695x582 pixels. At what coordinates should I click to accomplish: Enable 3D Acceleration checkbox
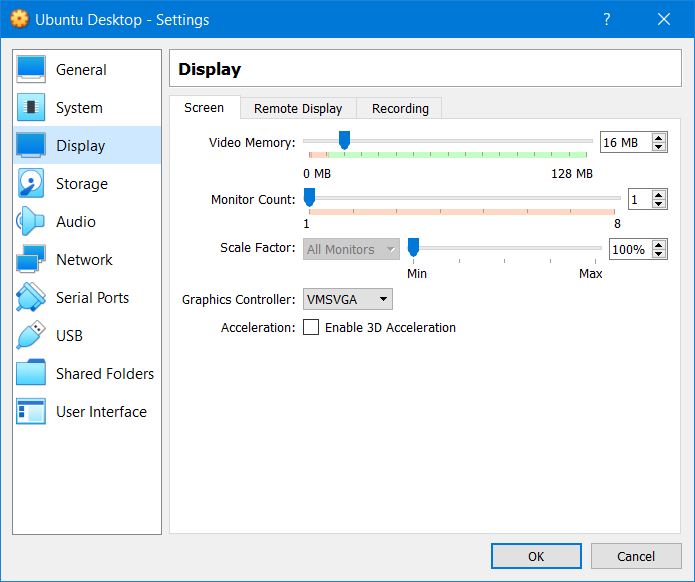point(311,328)
